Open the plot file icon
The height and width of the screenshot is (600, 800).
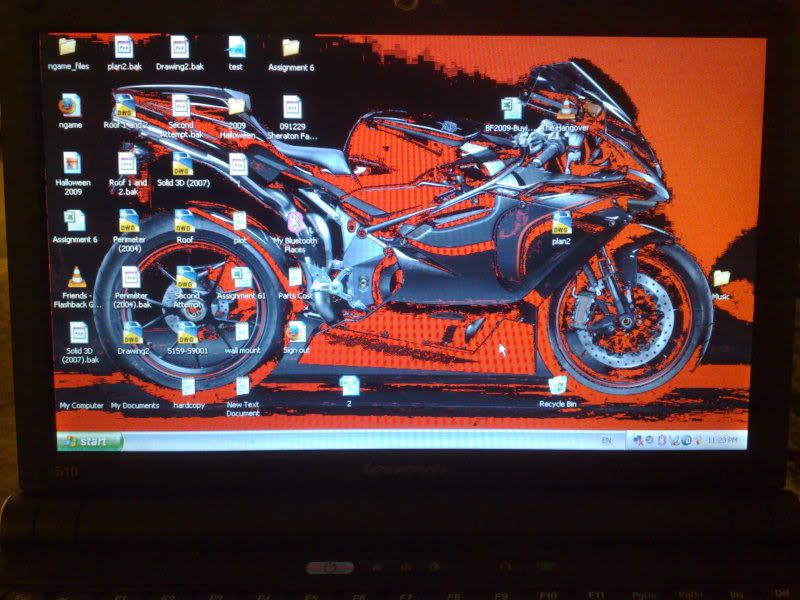coord(240,221)
